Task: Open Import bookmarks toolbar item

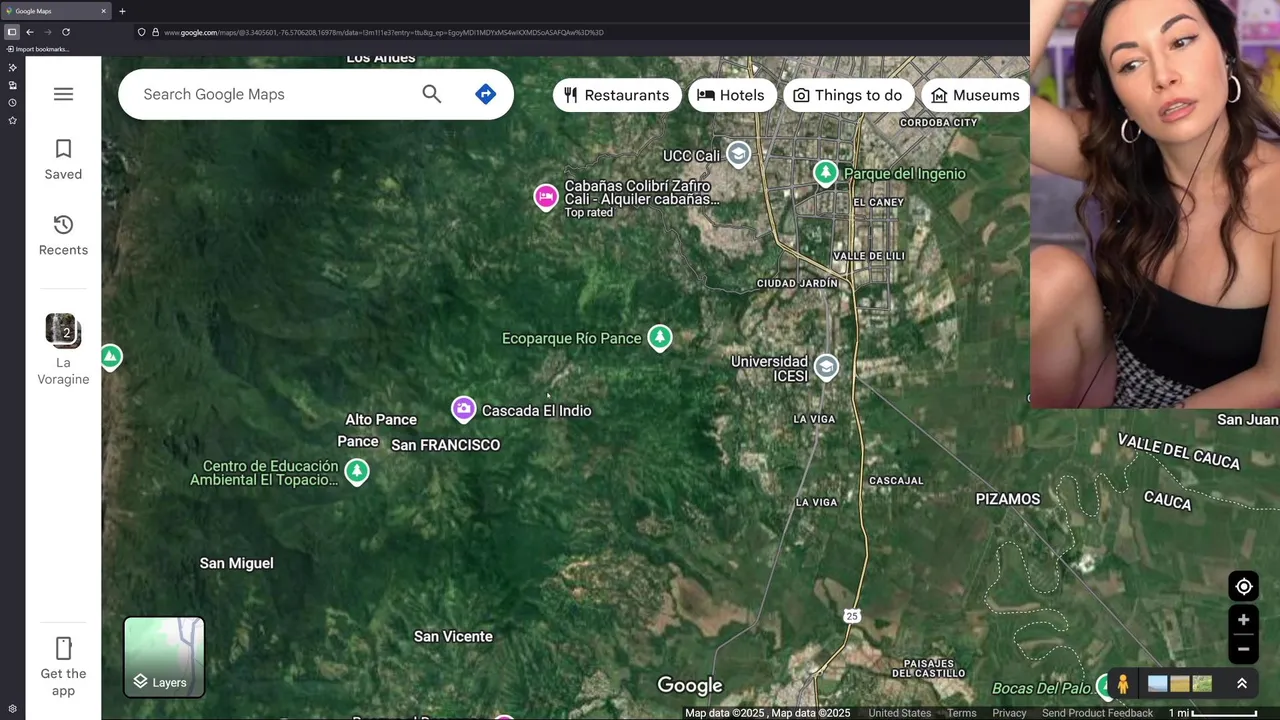Action: click(38, 49)
